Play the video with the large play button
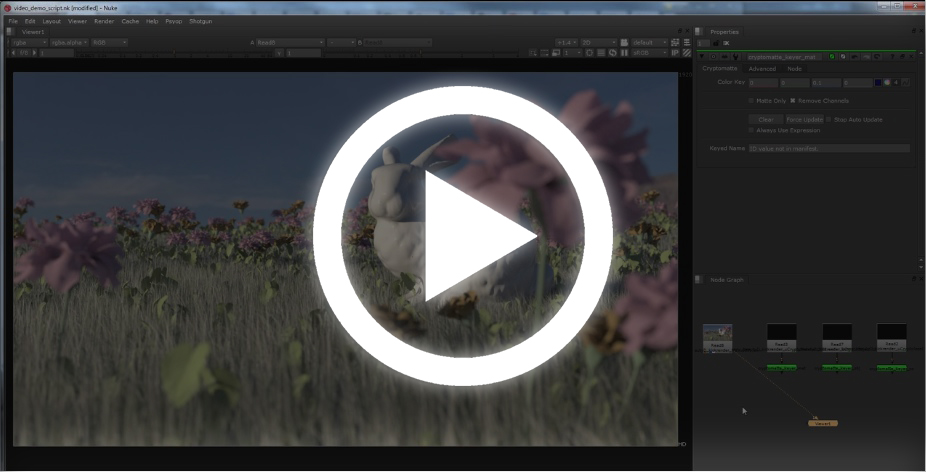 click(462, 236)
